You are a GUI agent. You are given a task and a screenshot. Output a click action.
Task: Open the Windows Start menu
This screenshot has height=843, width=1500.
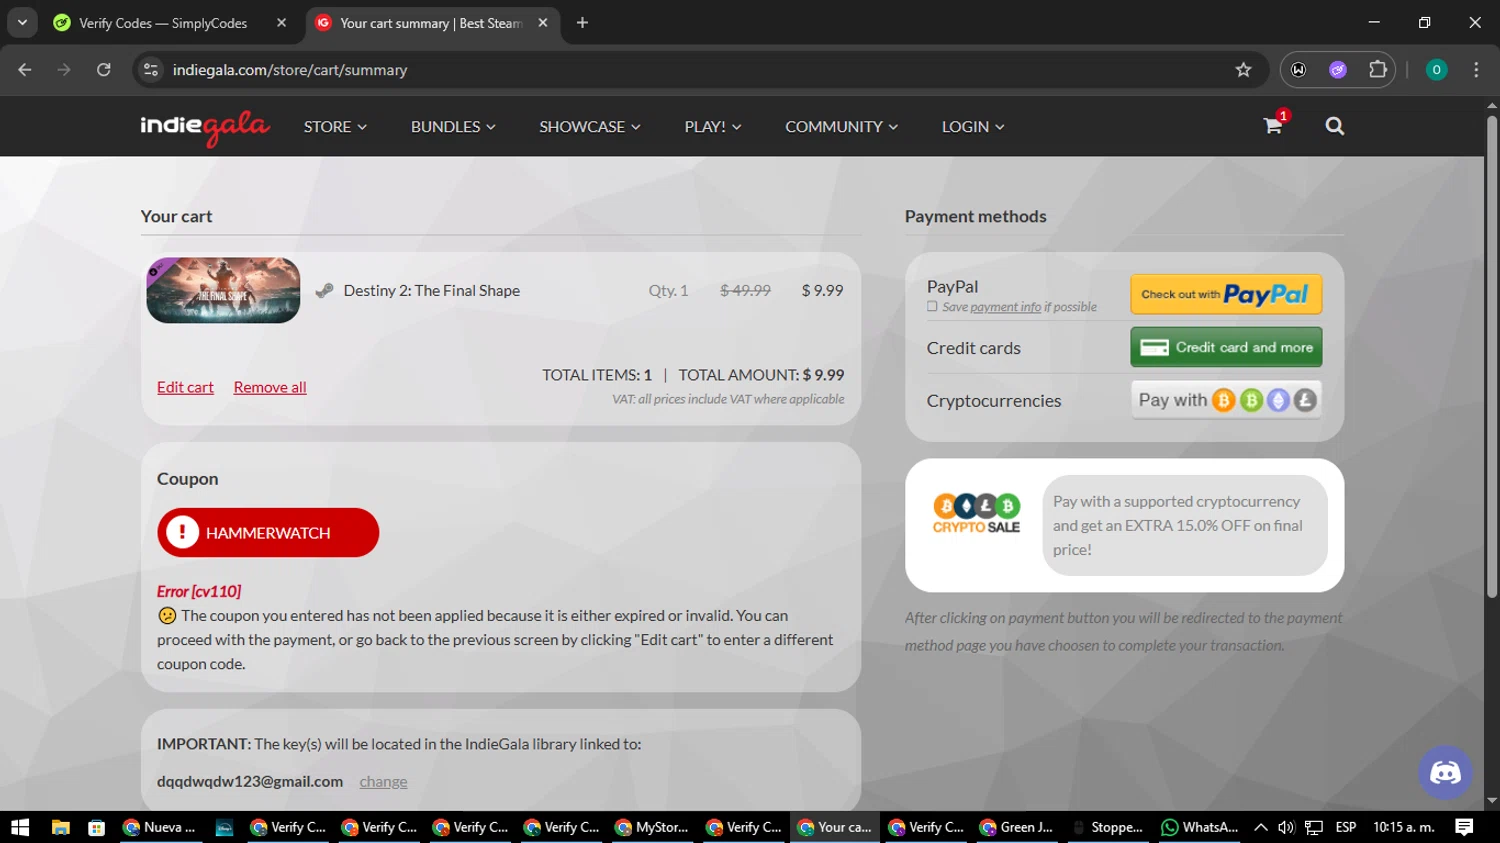(x=20, y=827)
